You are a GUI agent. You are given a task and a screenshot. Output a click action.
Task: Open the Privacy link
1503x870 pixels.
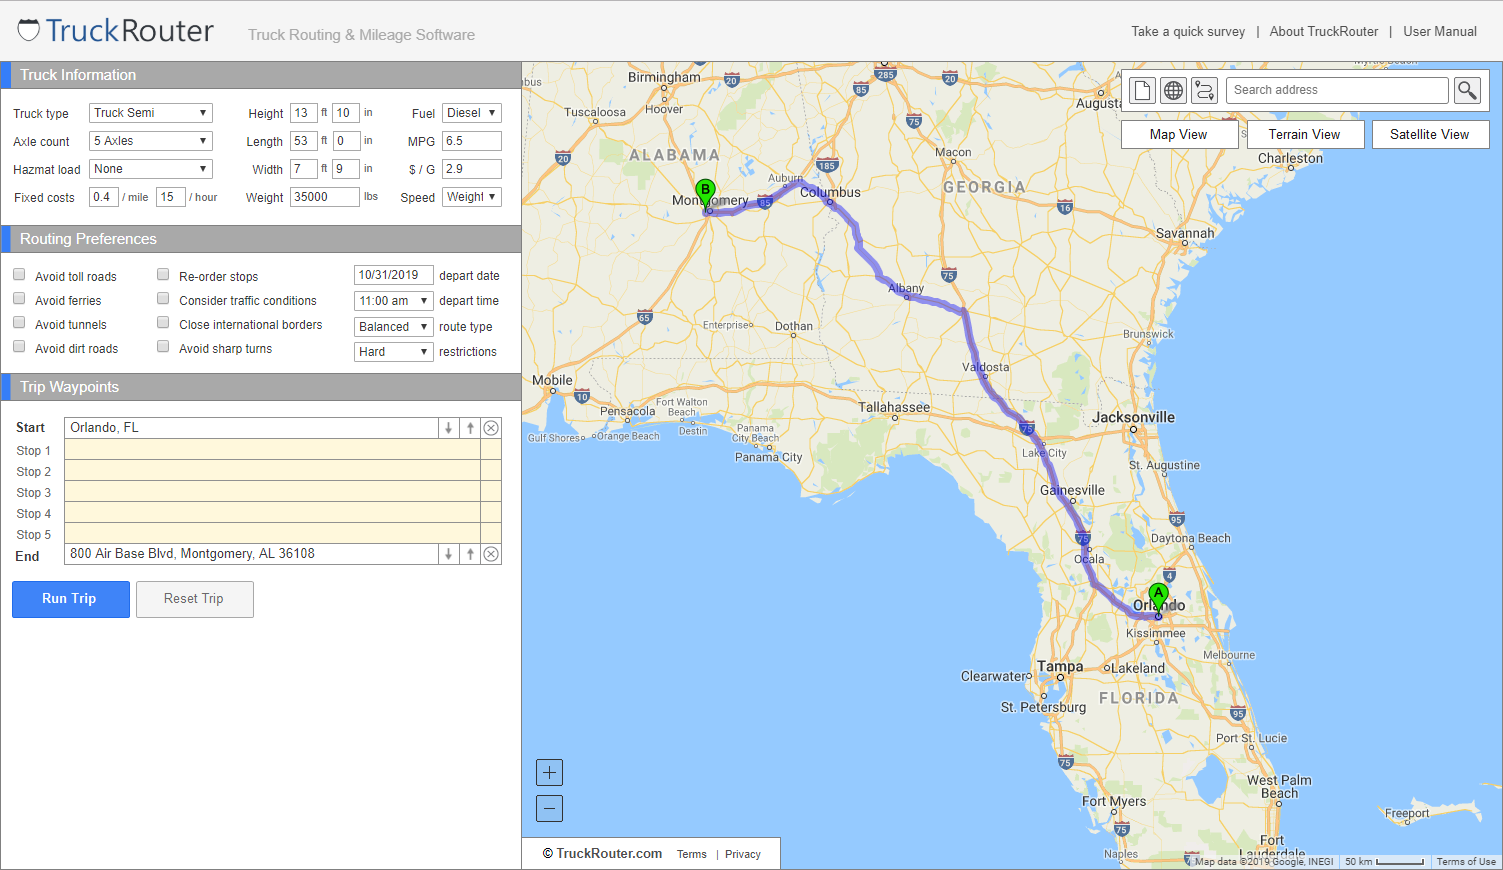coord(743,854)
